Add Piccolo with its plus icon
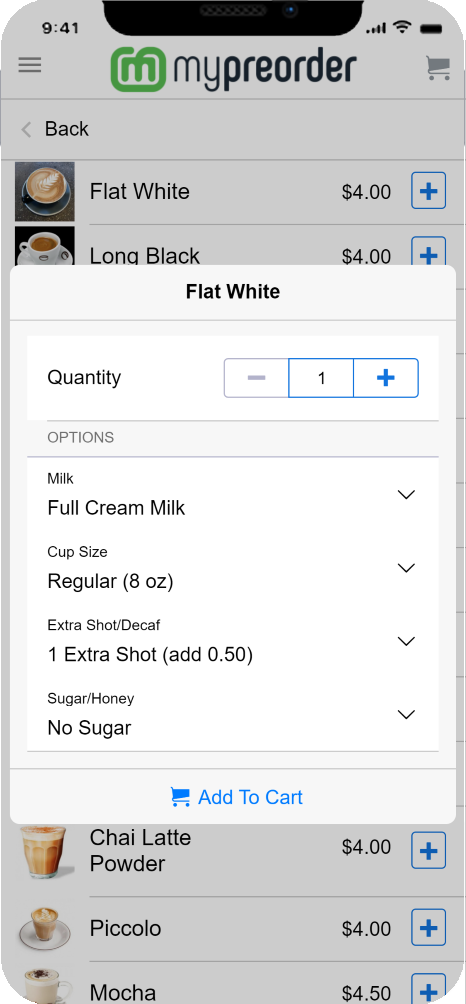Image resolution: width=466 pixels, height=1004 pixels. tap(428, 927)
